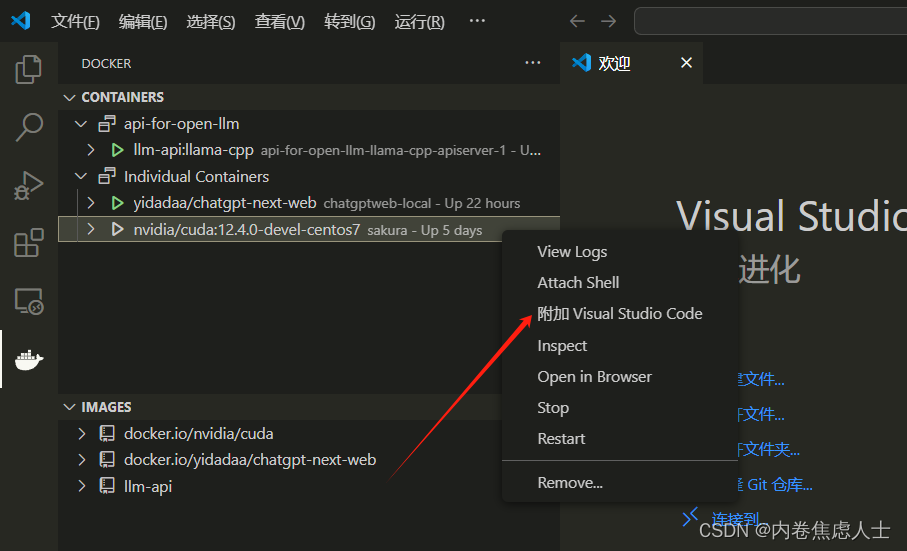The width and height of the screenshot is (907, 551).
Task: Click the running icon of nvidia/cuda container
Action: pos(117,230)
